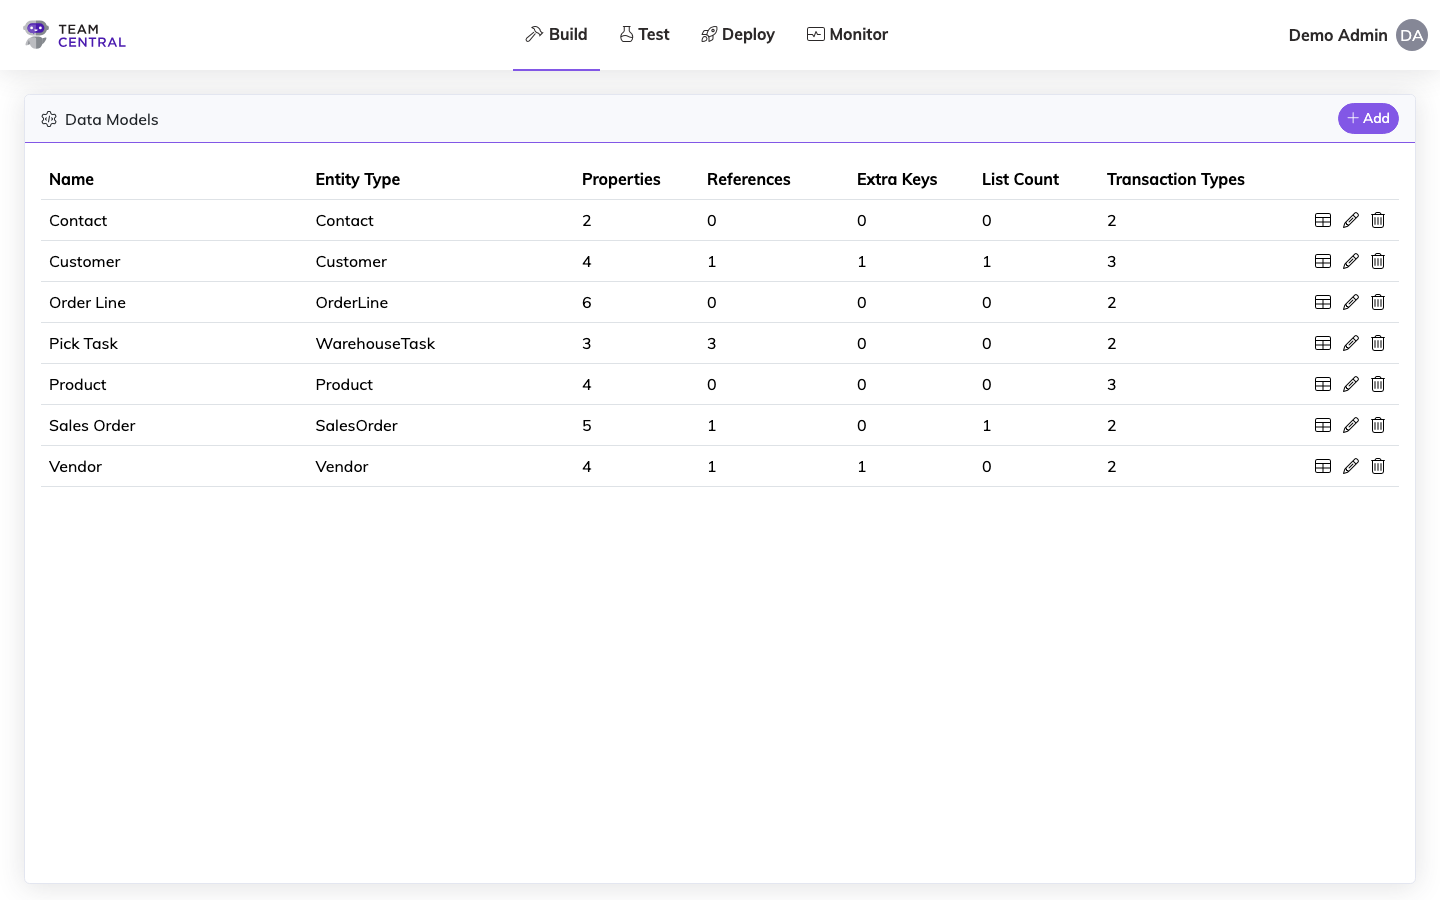Open table view for Contact row
This screenshot has width=1440, height=900.
1323,220
